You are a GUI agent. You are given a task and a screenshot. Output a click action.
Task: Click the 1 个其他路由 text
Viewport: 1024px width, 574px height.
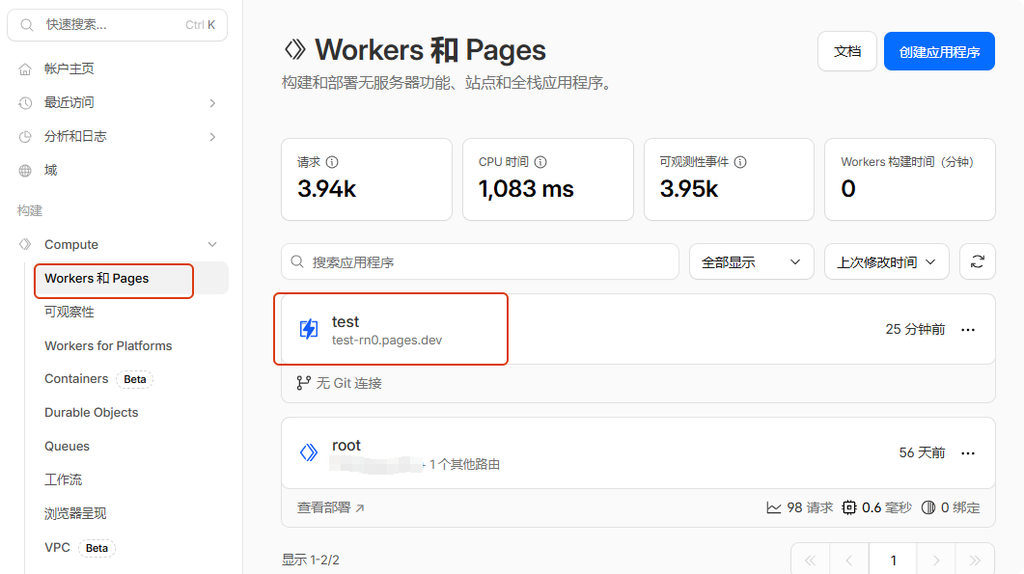[464, 464]
